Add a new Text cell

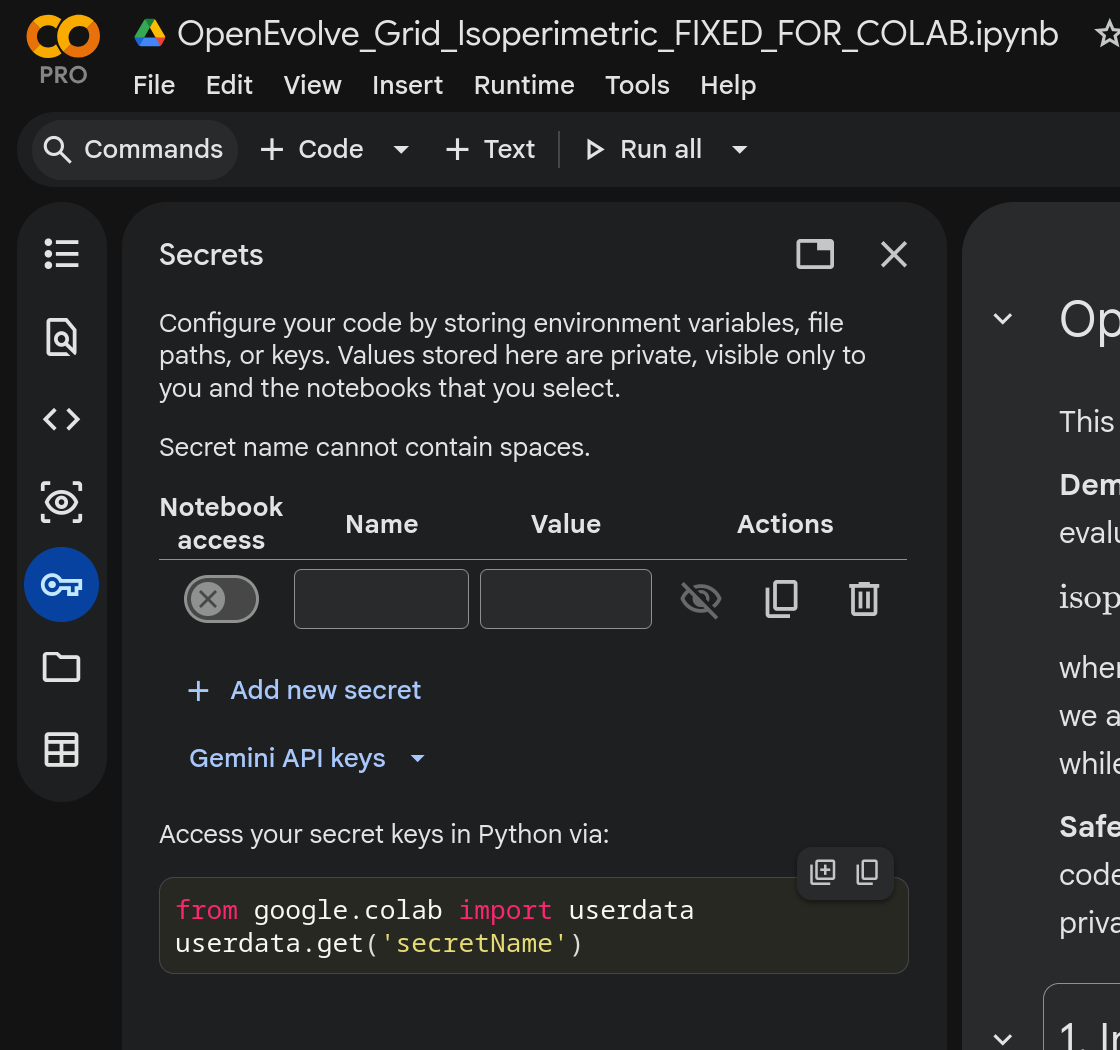pyautogui.click(x=490, y=149)
